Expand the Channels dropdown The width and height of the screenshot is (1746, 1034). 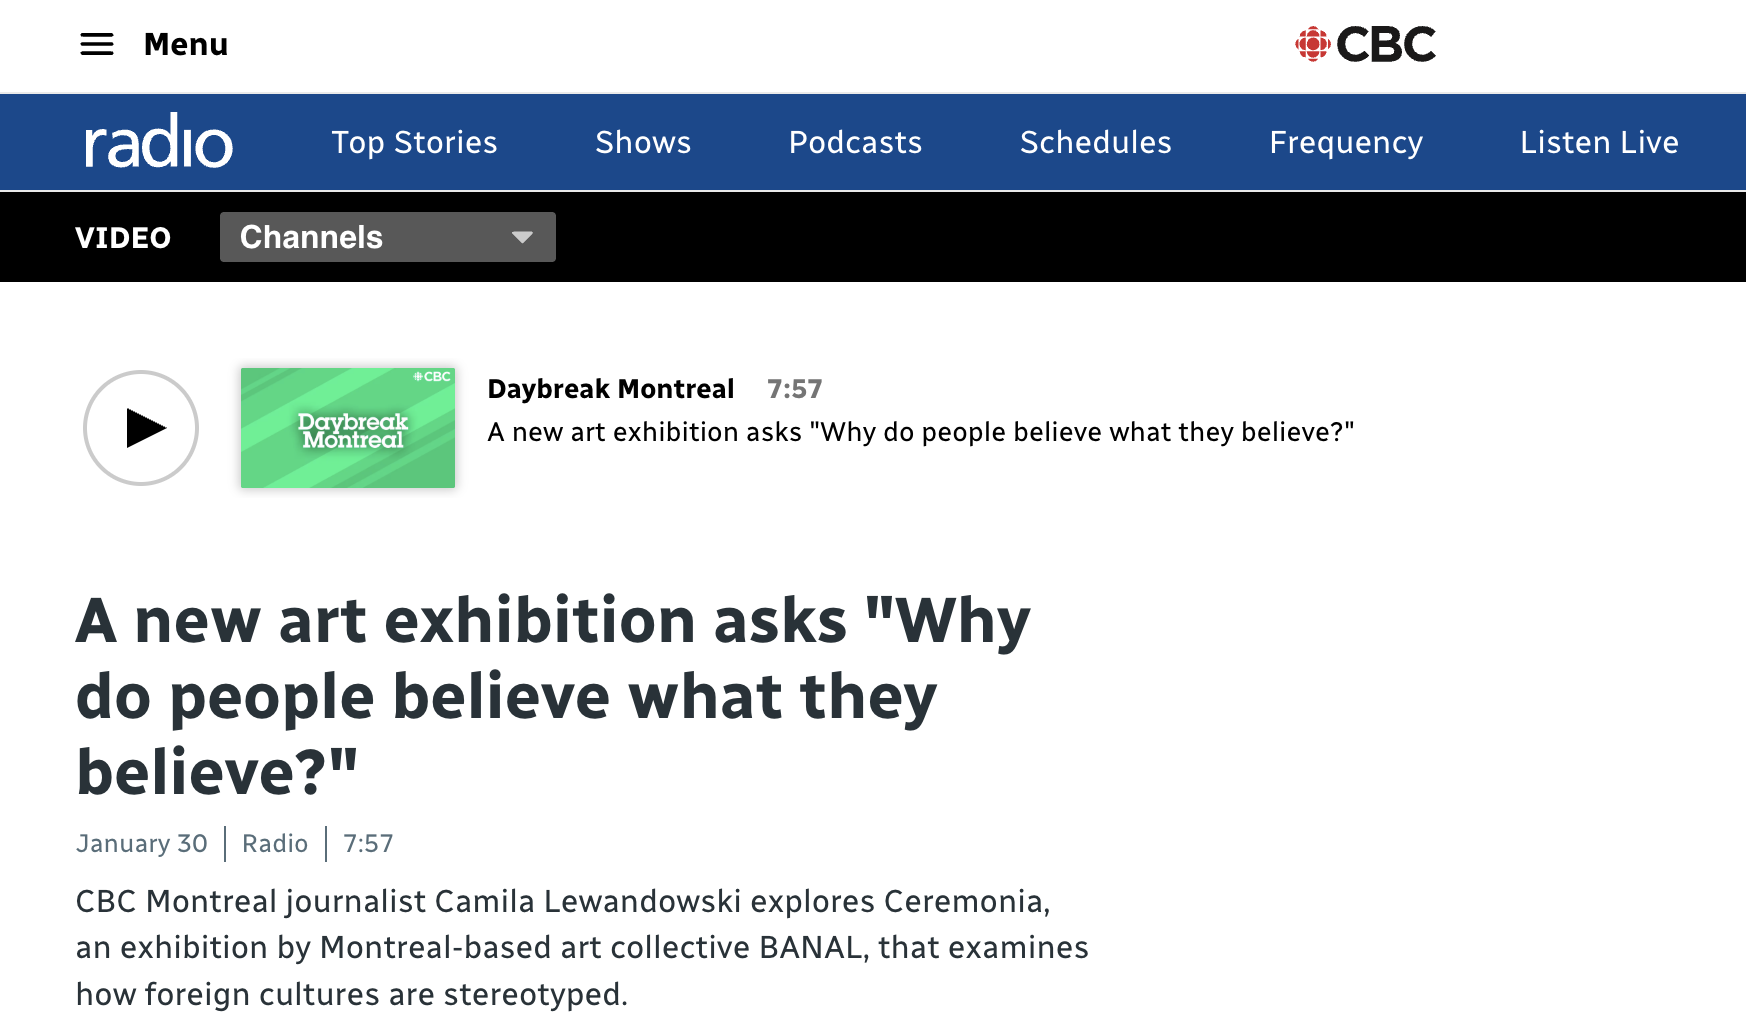pos(388,237)
